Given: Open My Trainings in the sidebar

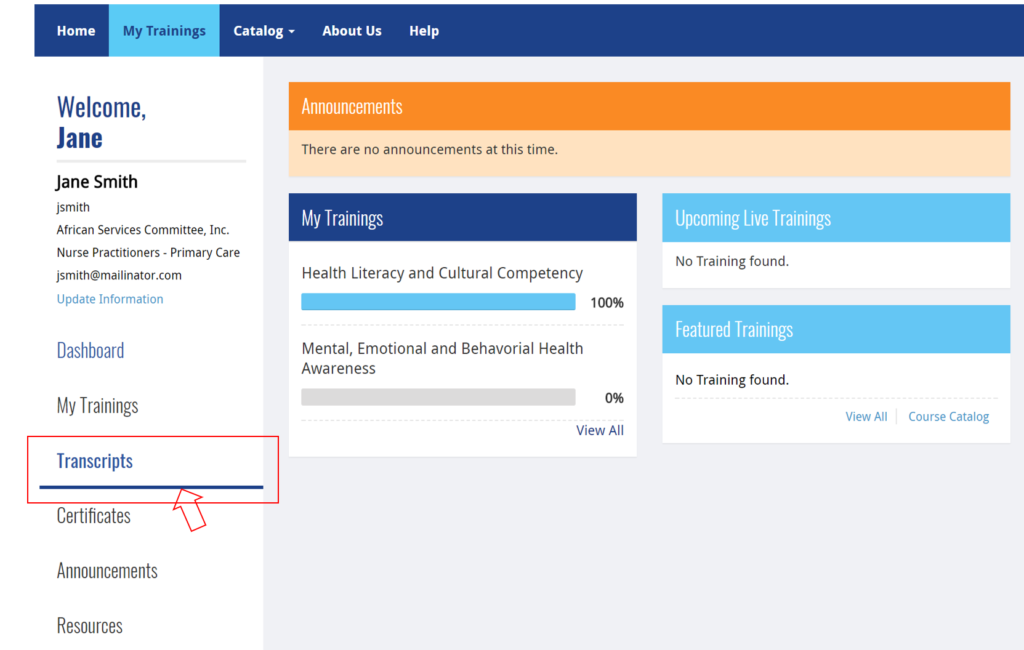Looking at the screenshot, I should coord(97,405).
